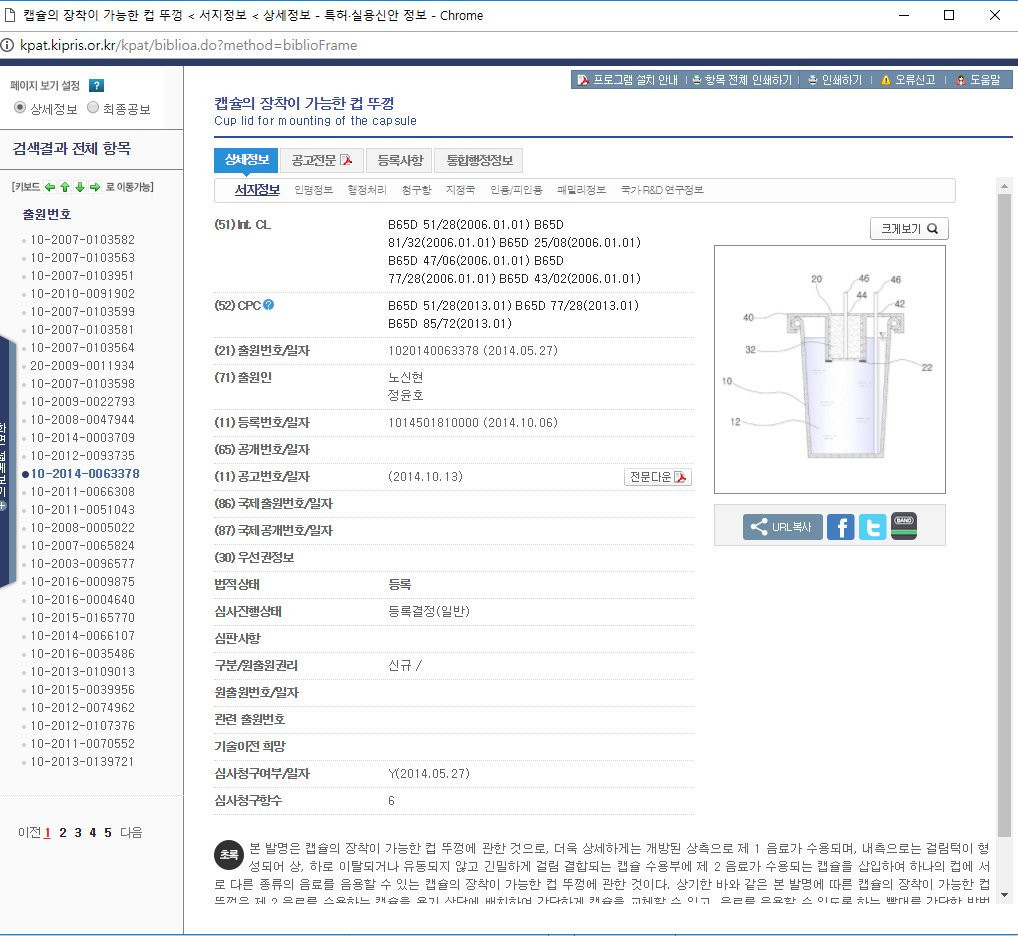Image resolution: width=1018 pixels, height=936 pixels.
Task: Click 오류신고 warning icon link
Action: pyautogui.click(x=908, y=80)
